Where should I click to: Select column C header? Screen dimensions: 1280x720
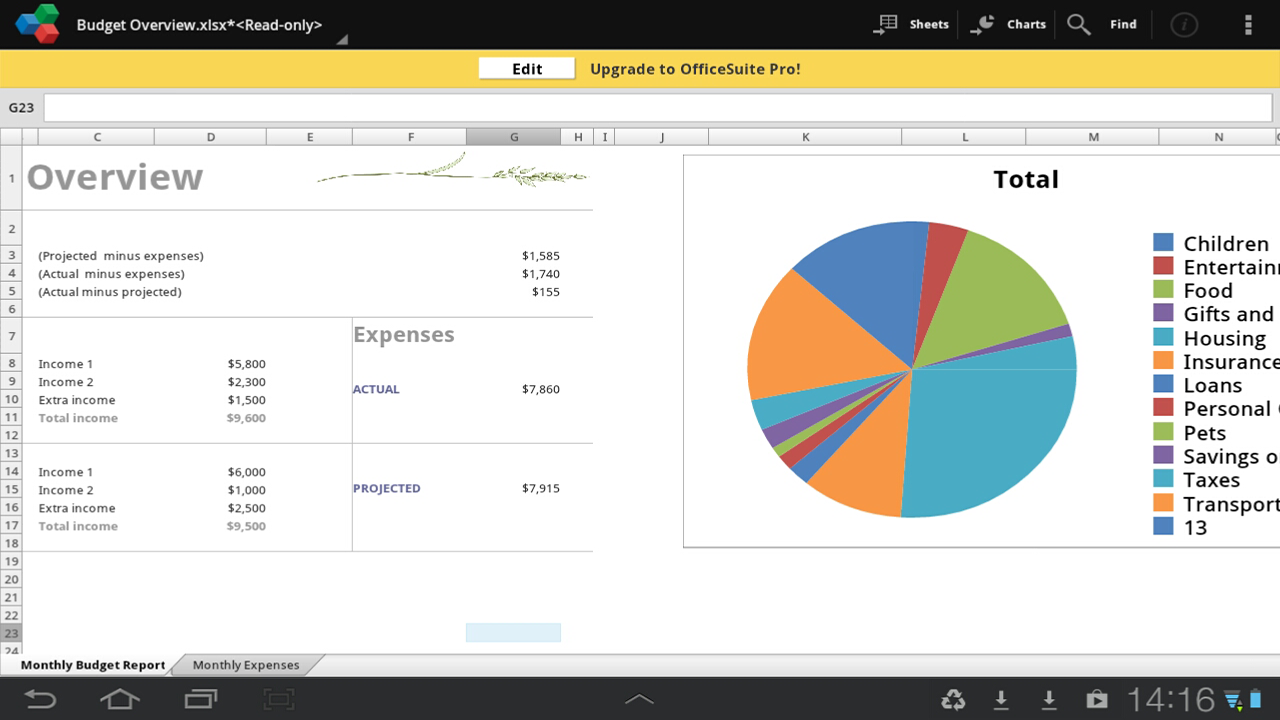click(x=97, y=137)
